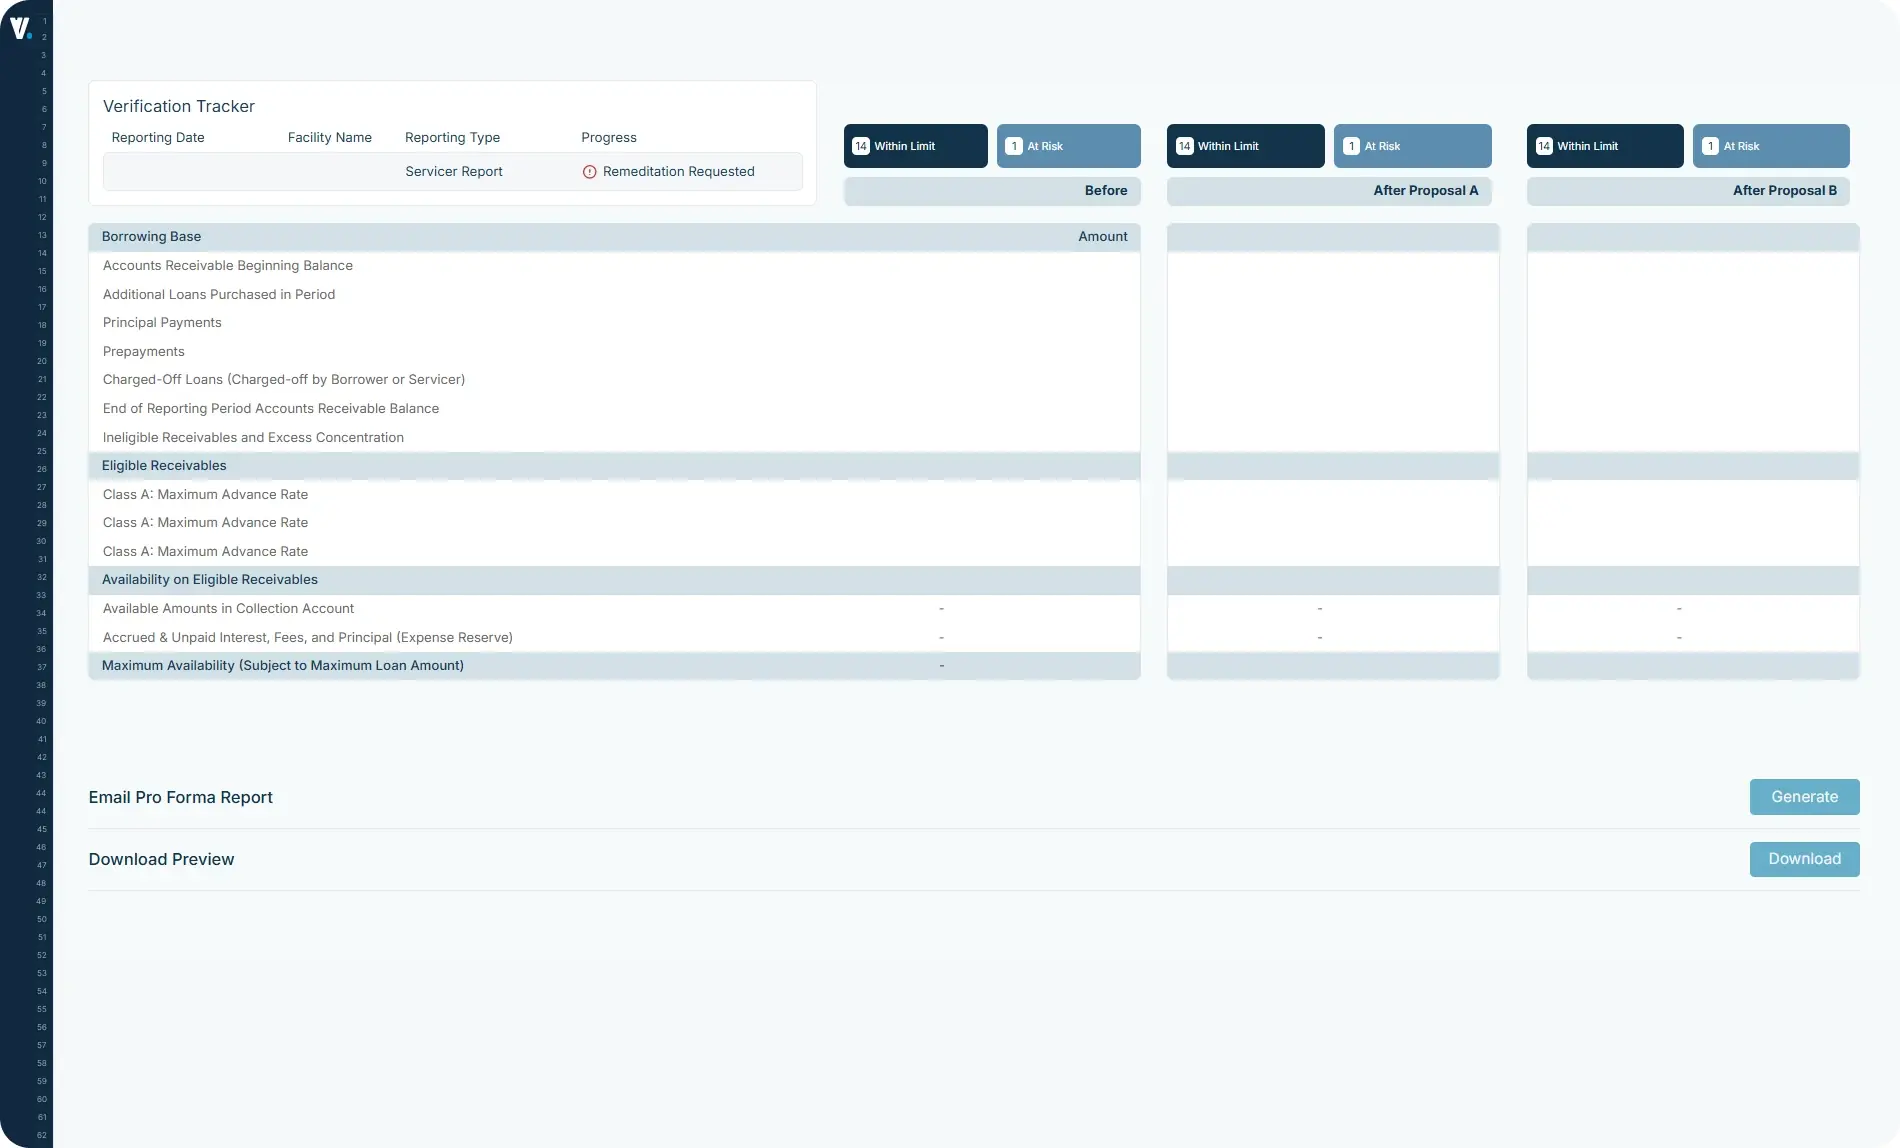Click the "14" count badge under Before
Screen dimensions: 1900x1148
pos(861,145)
